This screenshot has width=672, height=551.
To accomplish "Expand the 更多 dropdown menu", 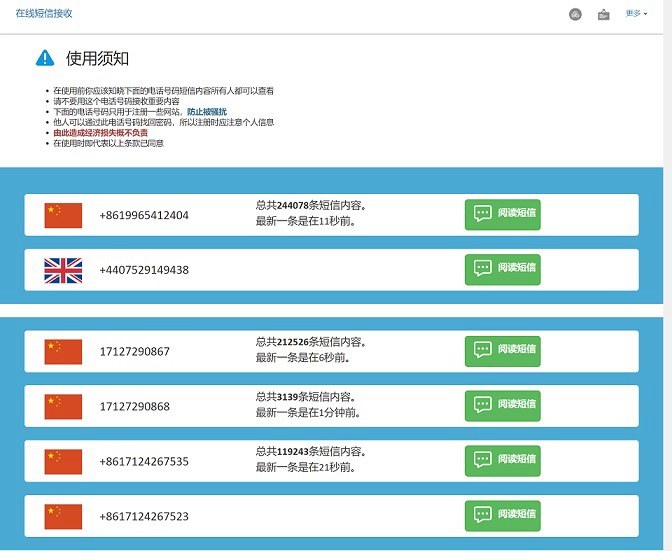I will (x=636, y=14).
